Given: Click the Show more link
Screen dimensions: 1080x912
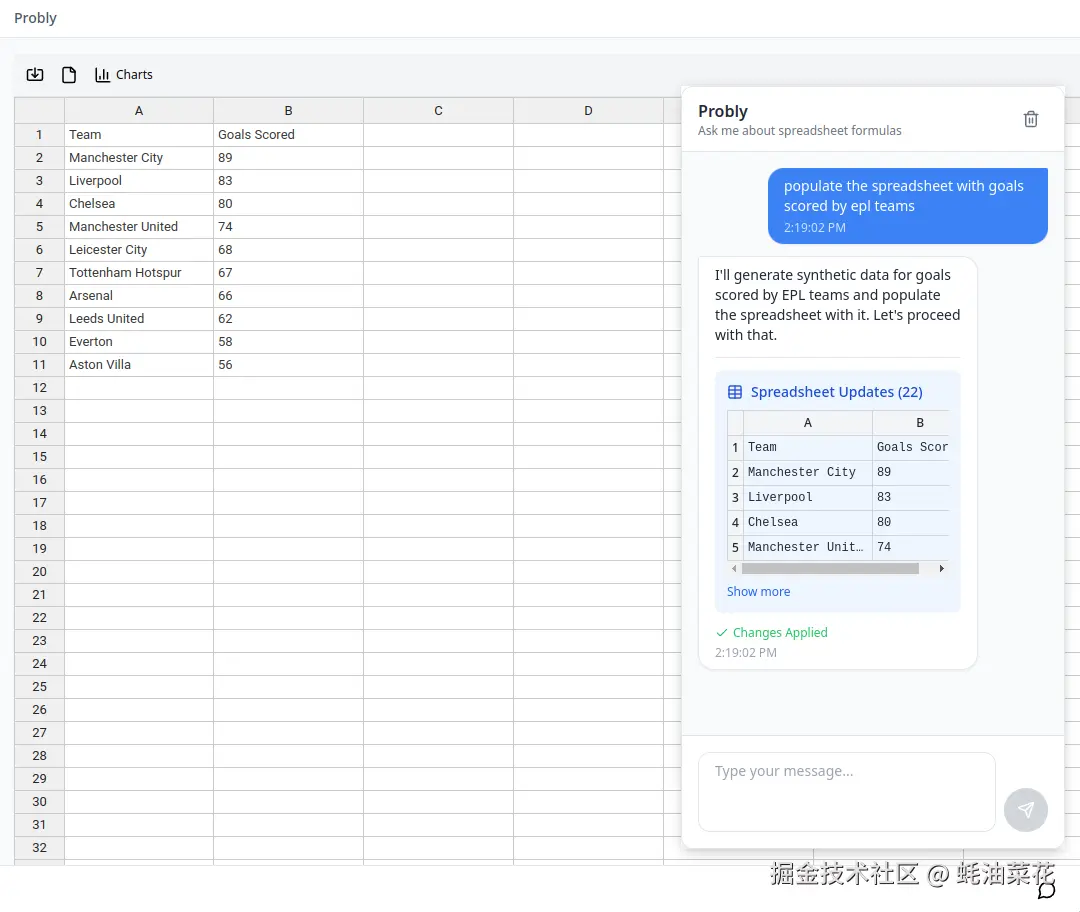Looking at the screenshot, I should [x=758, y=591].
